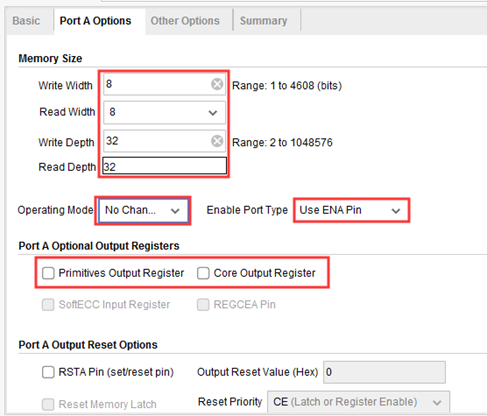This screenshot has height=416, width=487.
Task: Switch to the Other Options tab
Action: pyautogui.click(x=185, y=21)
